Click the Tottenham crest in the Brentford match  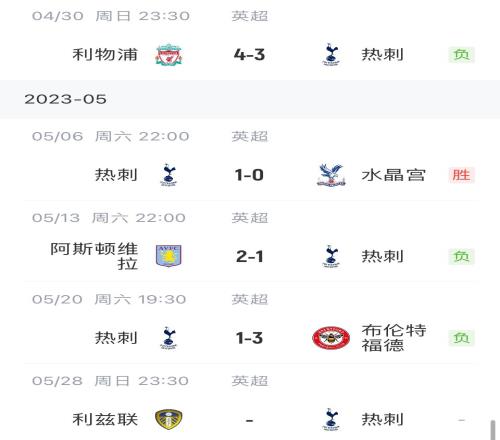(x=169, y=338)
